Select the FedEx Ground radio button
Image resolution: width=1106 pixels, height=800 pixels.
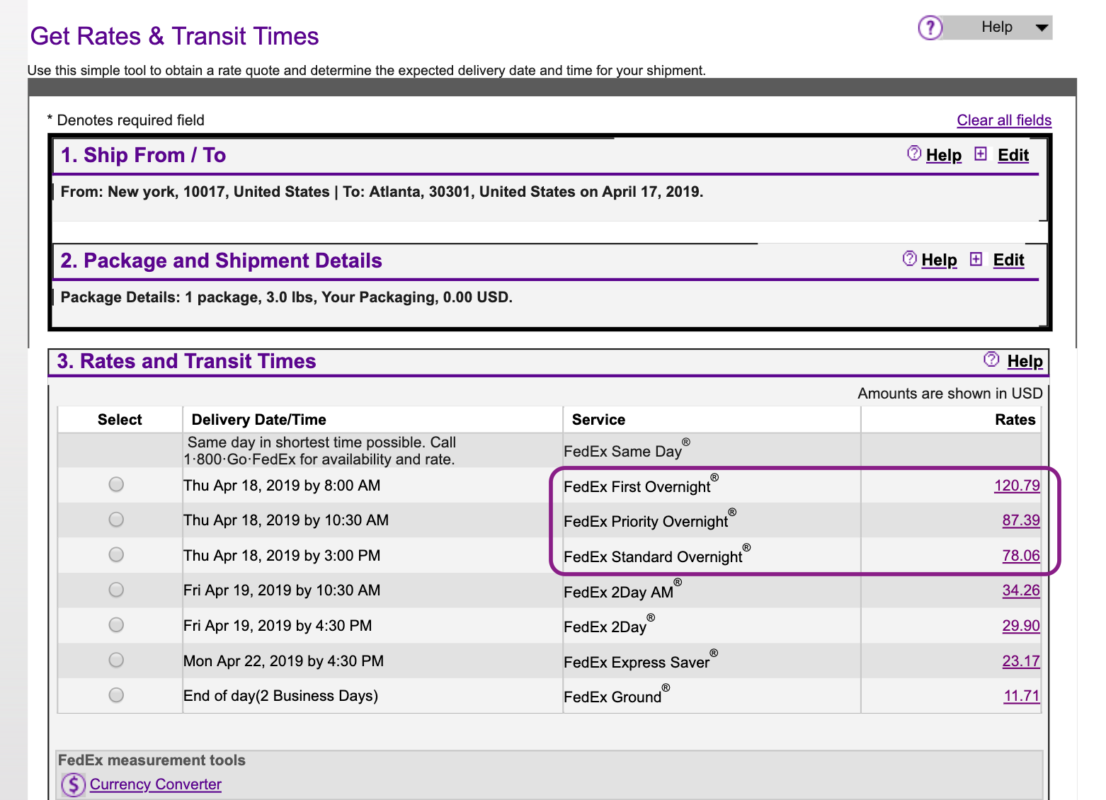tap(115, 695)
